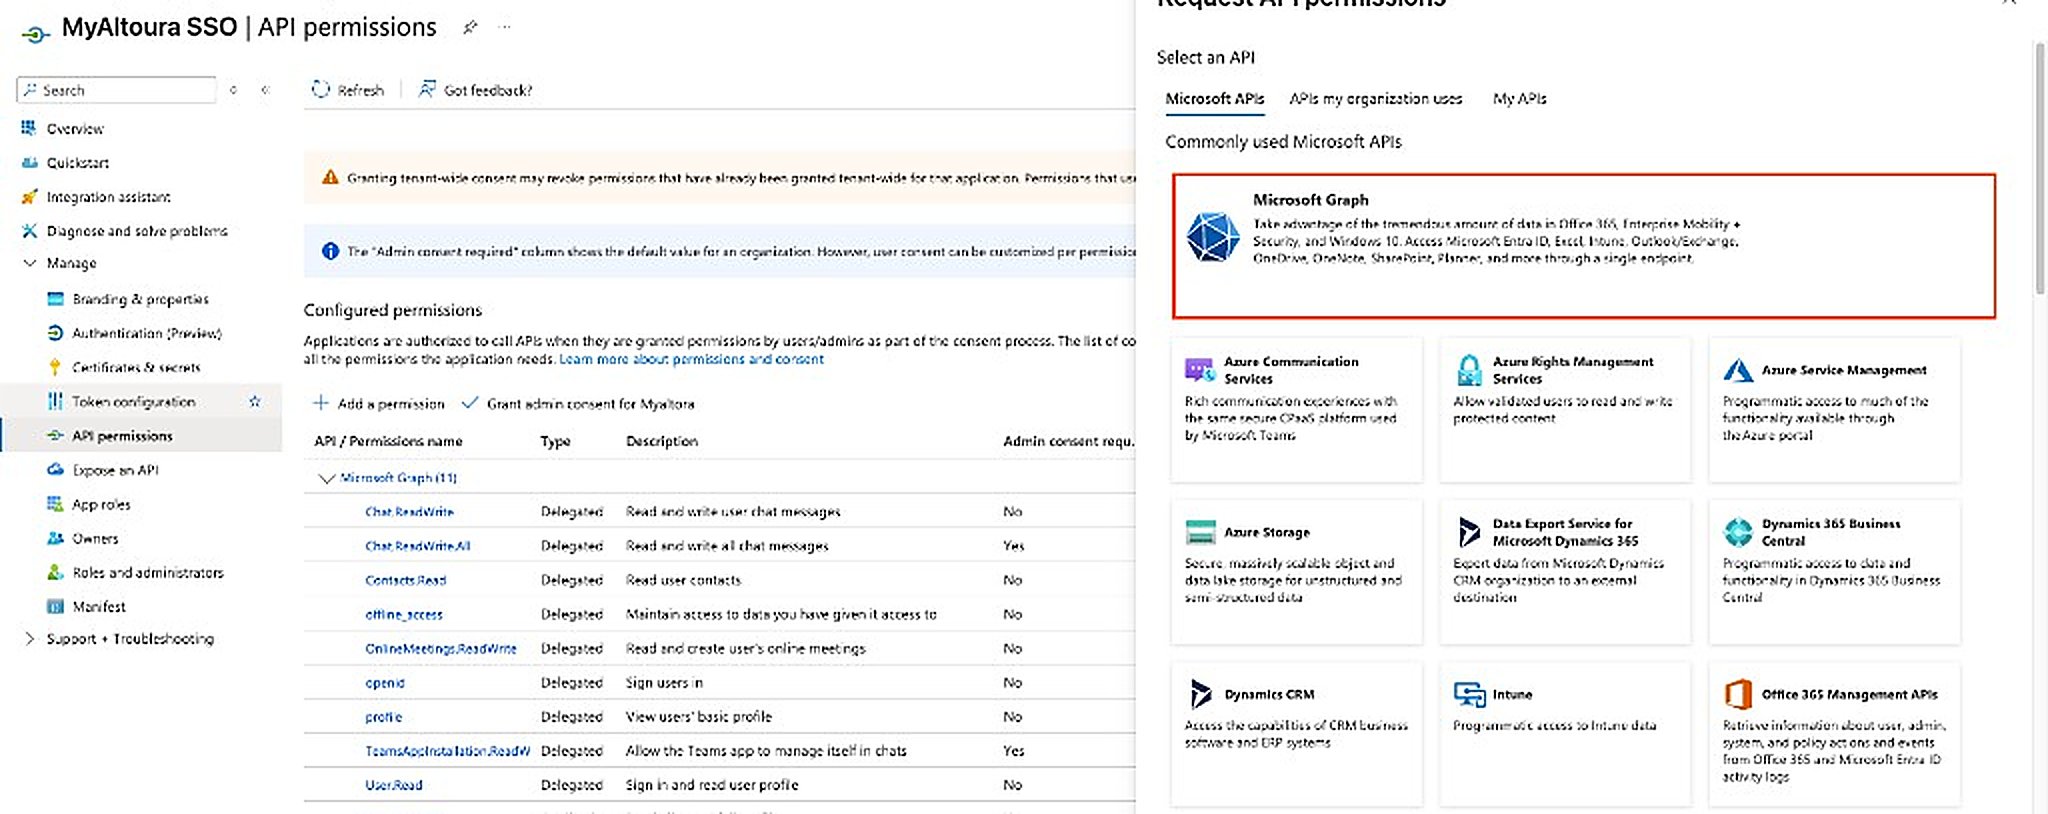
Task: Click the Token configuration bars icon
Action: pyautogui.click(x=55, y=401)
